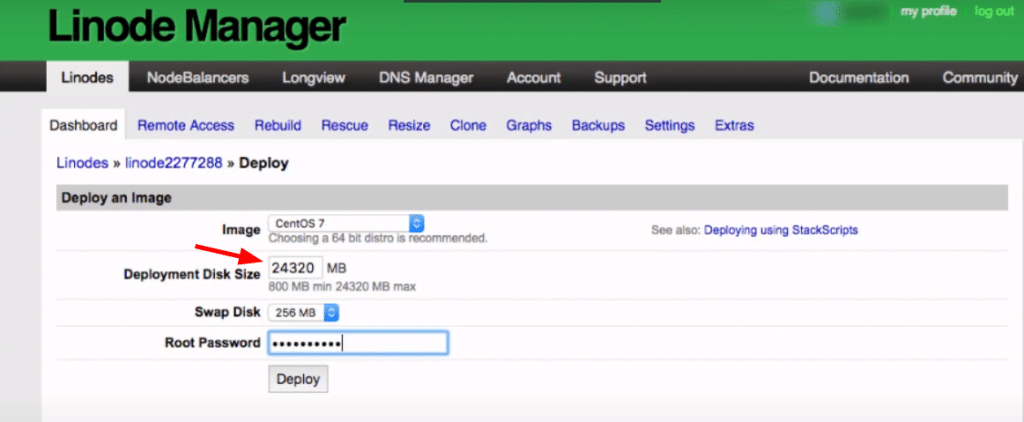
Task: Click the Root Password label
Action: [x=212, y=343]
